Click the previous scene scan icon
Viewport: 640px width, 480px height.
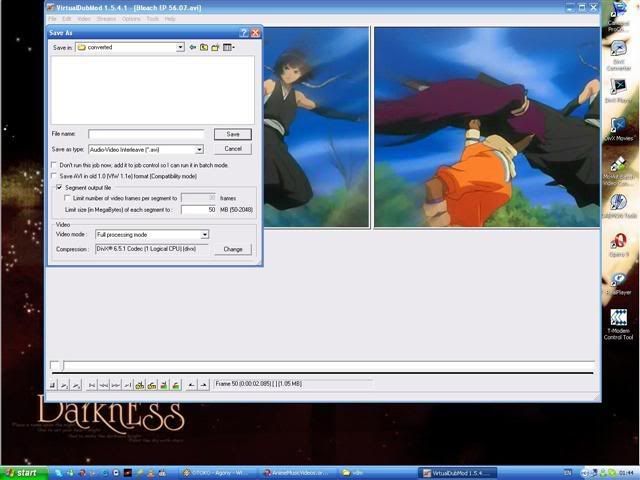click(x=164, y=384)
